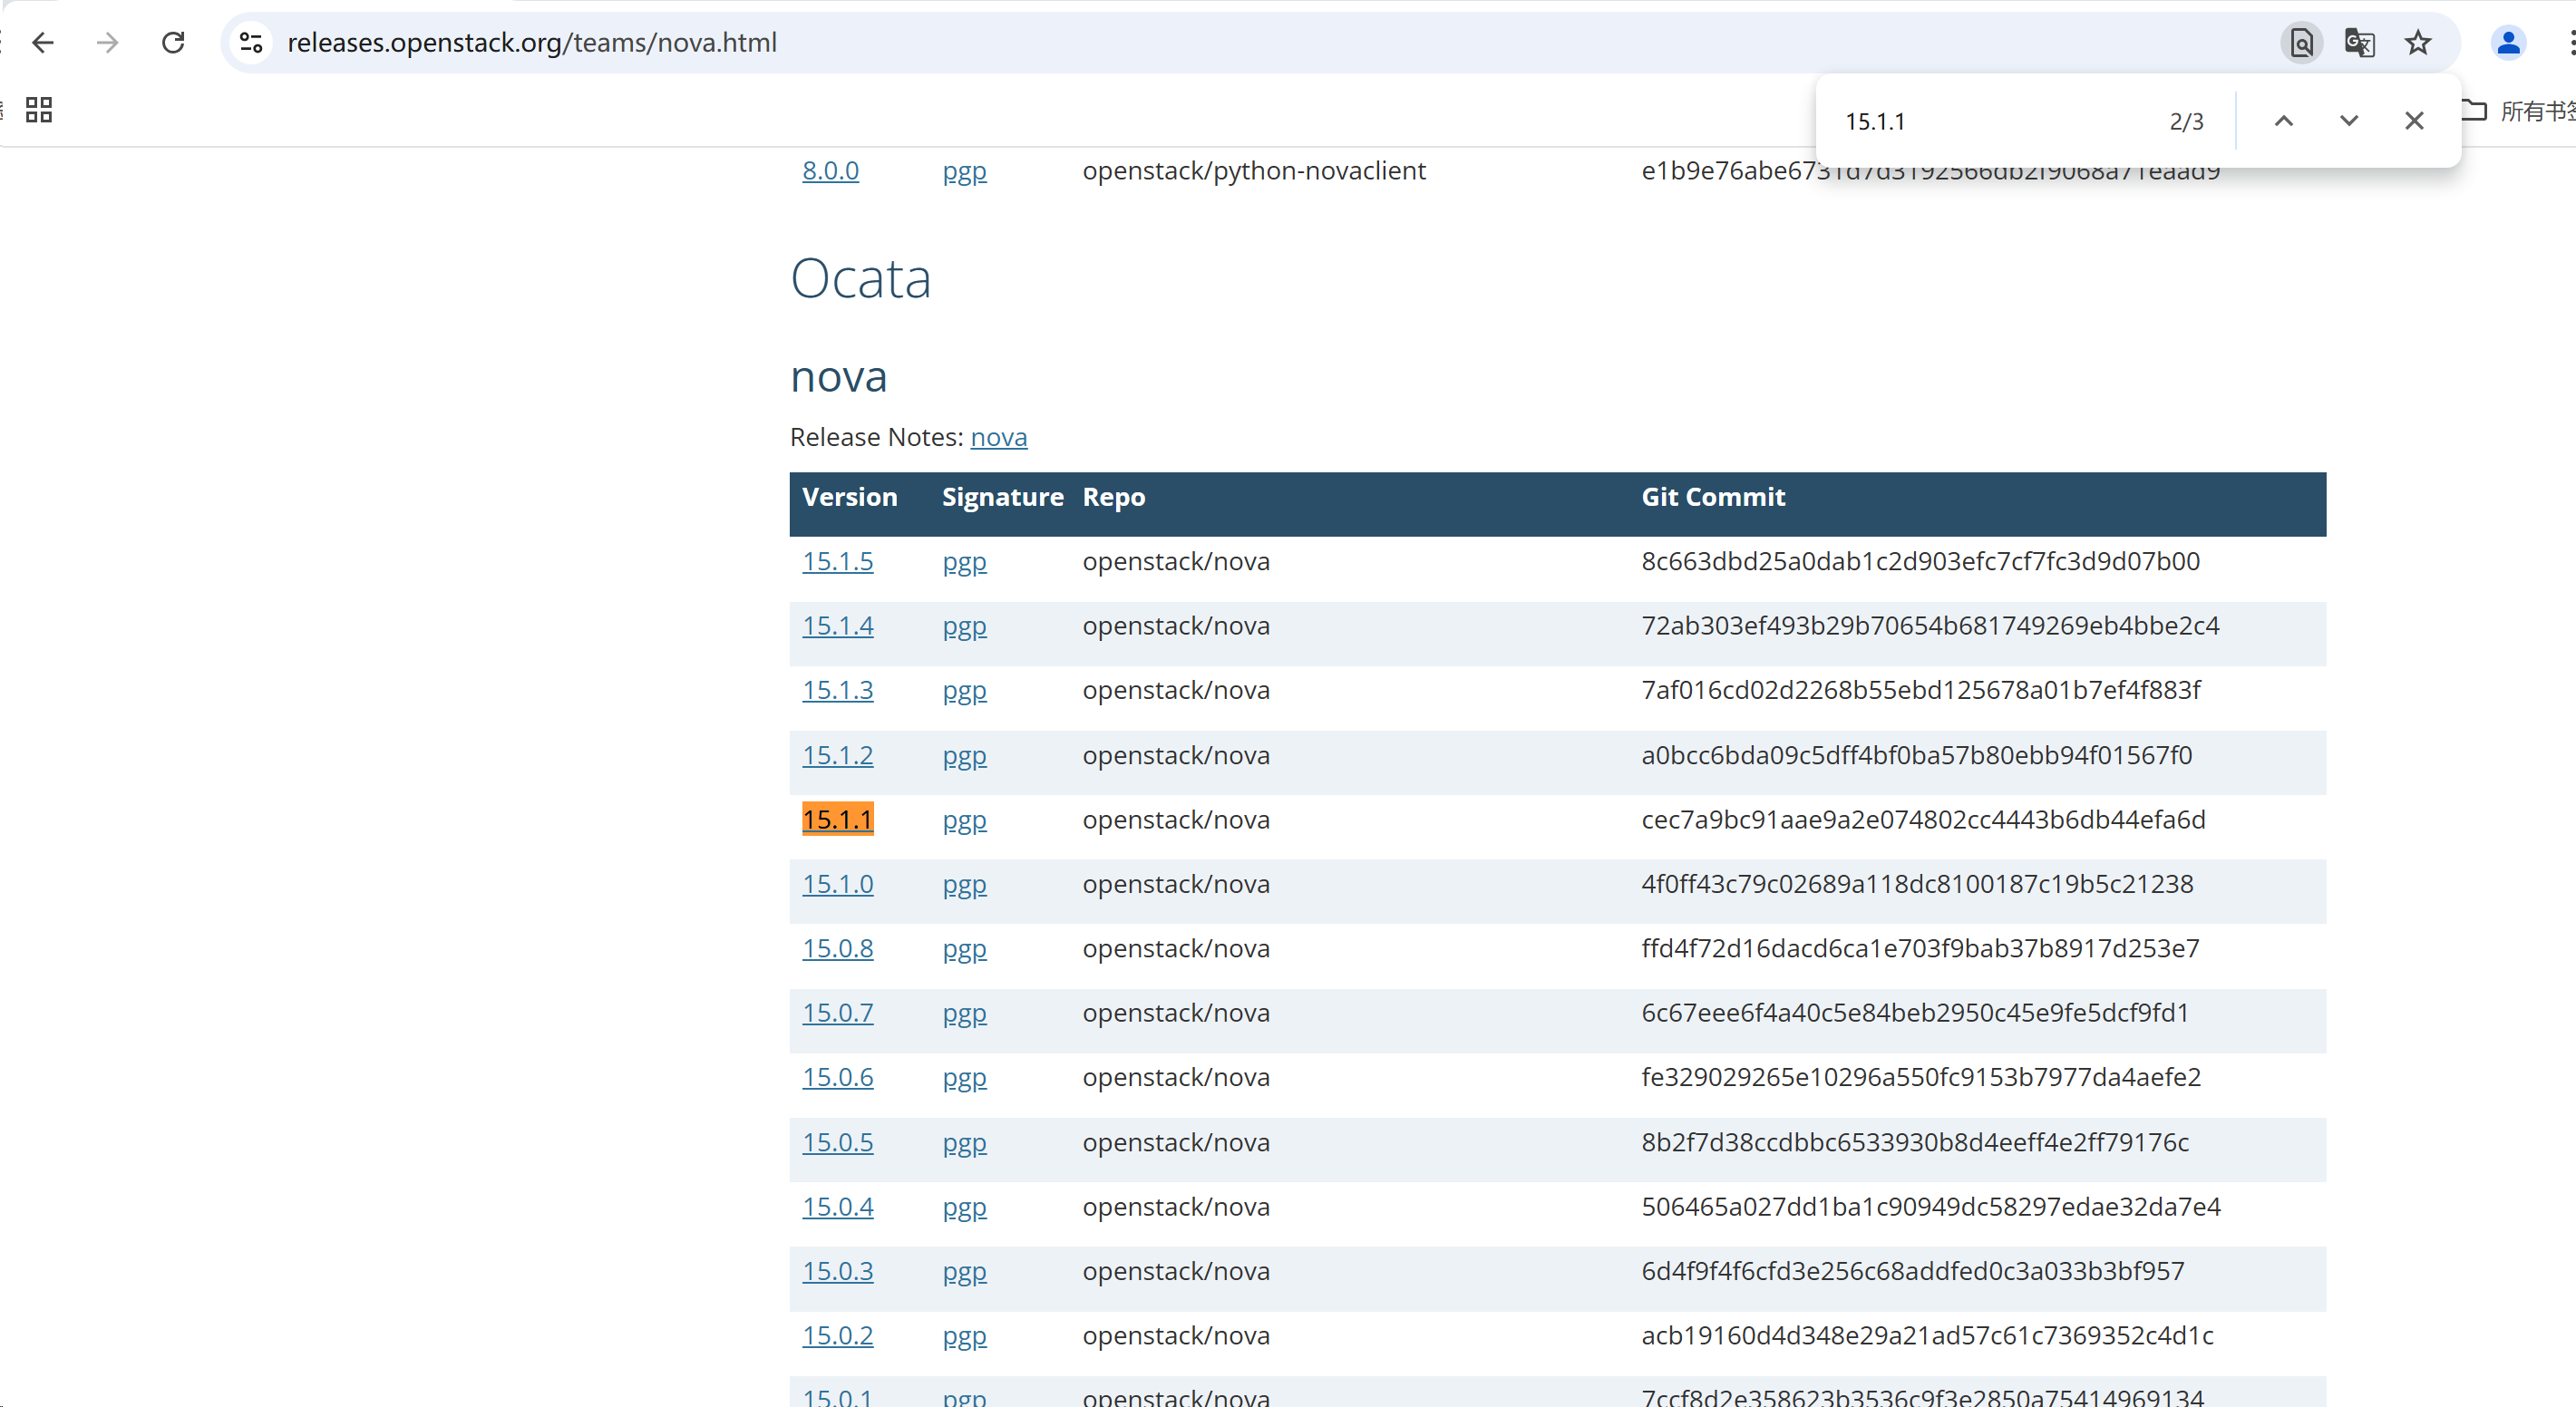
Task: Open version 15.0.6 link
Action: (837, 1077)
